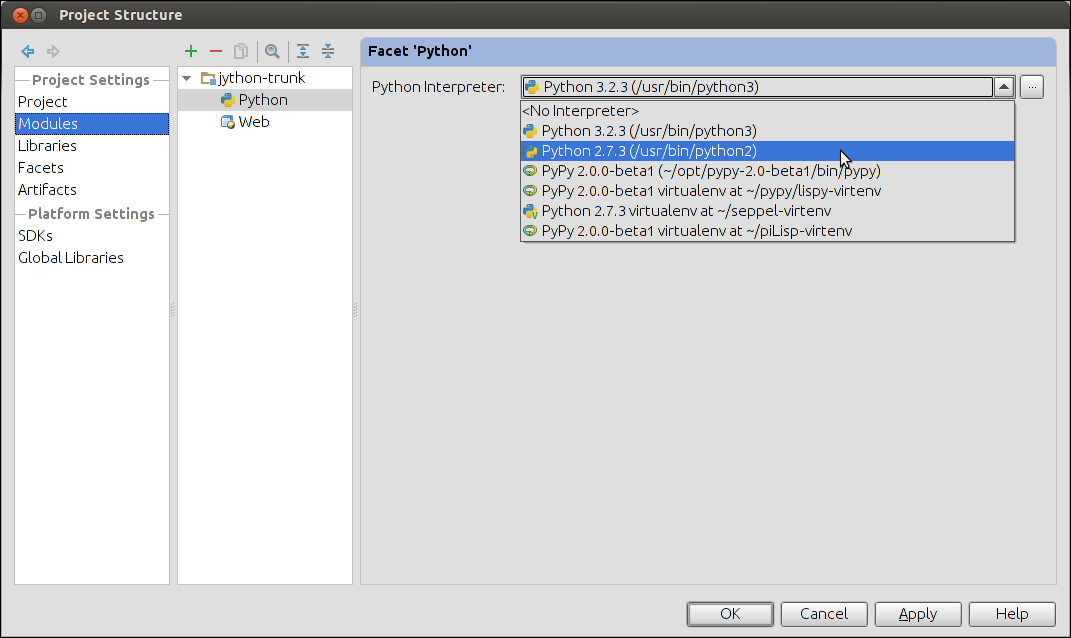Click the red minus Remove icon
This screenshot has width=1071, height=638.
215,51
